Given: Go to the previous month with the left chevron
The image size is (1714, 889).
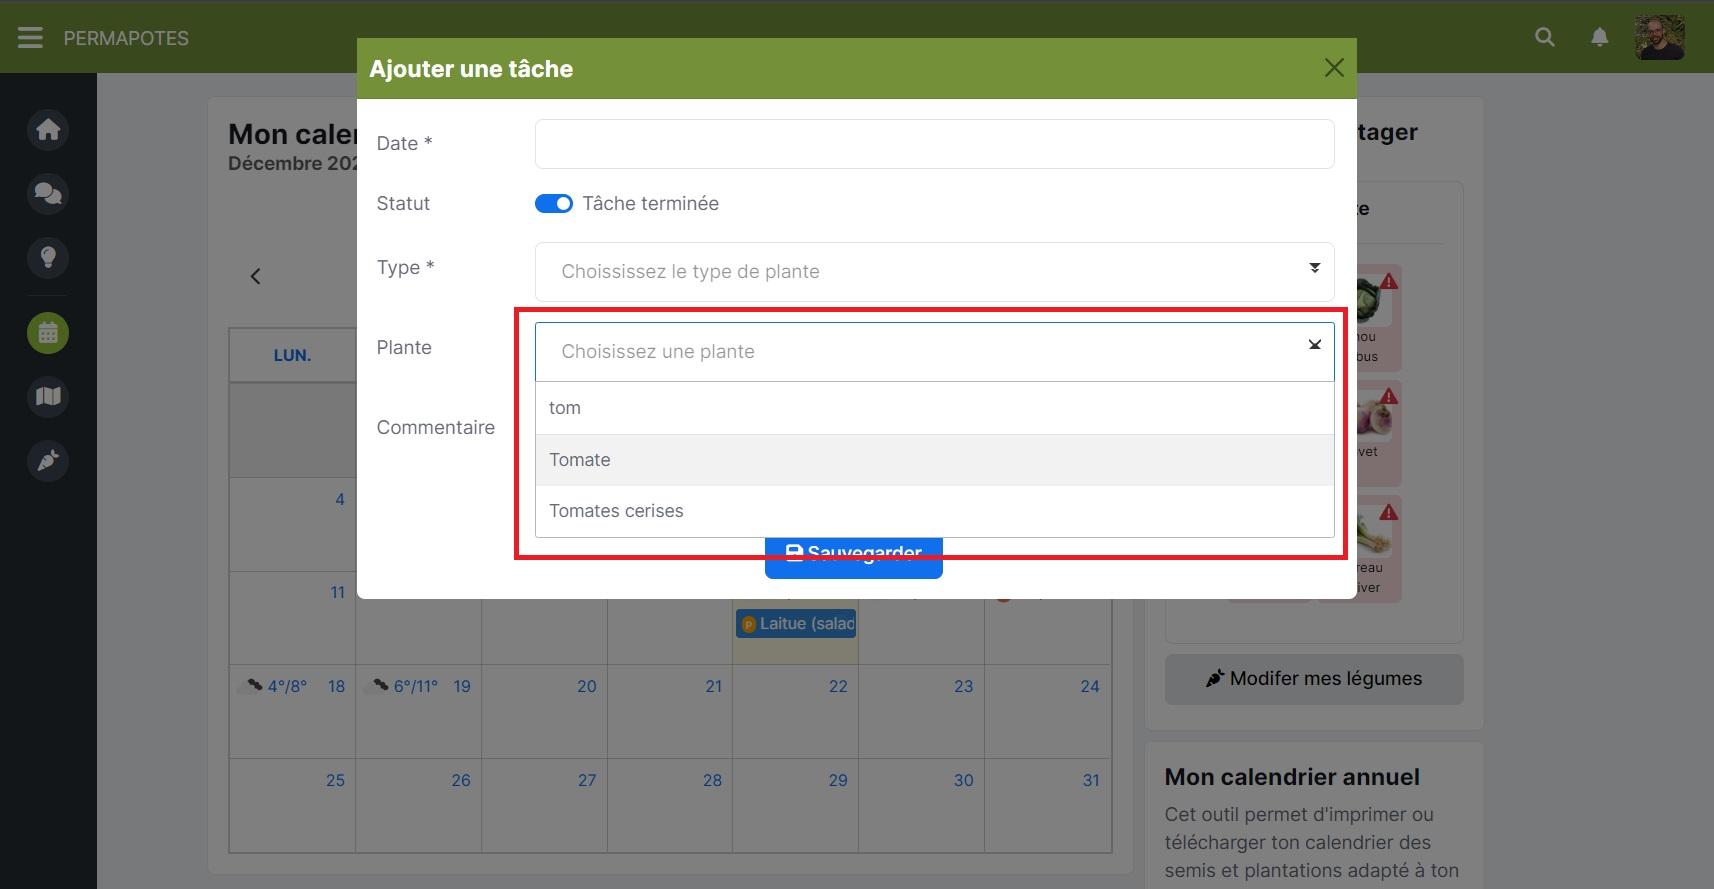Looking at the screenshot, I should (x=256, y=277).
